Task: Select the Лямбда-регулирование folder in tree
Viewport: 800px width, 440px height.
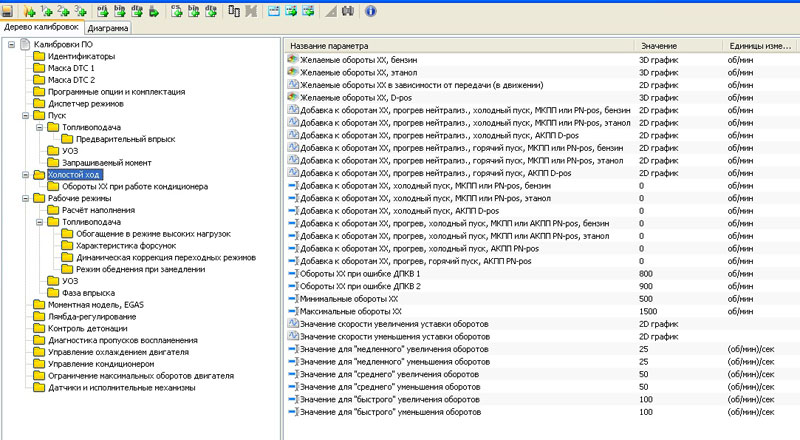Action: pyautogui.click(x=91, y=316)
